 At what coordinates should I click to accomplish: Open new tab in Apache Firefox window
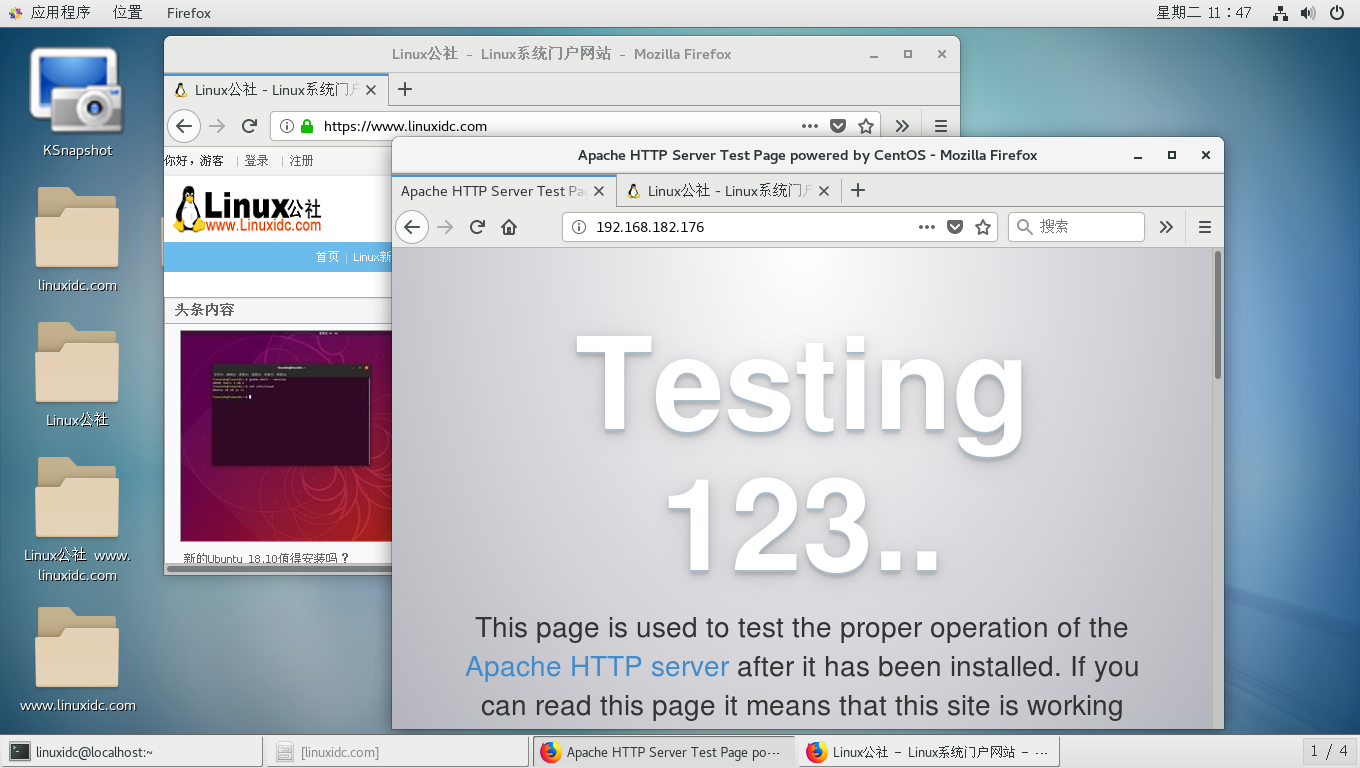click(x=857, y=190)
